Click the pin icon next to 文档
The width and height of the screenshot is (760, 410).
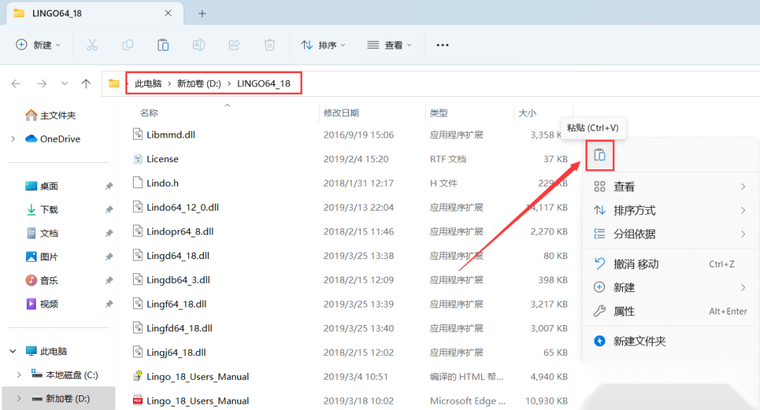point(109,233)
